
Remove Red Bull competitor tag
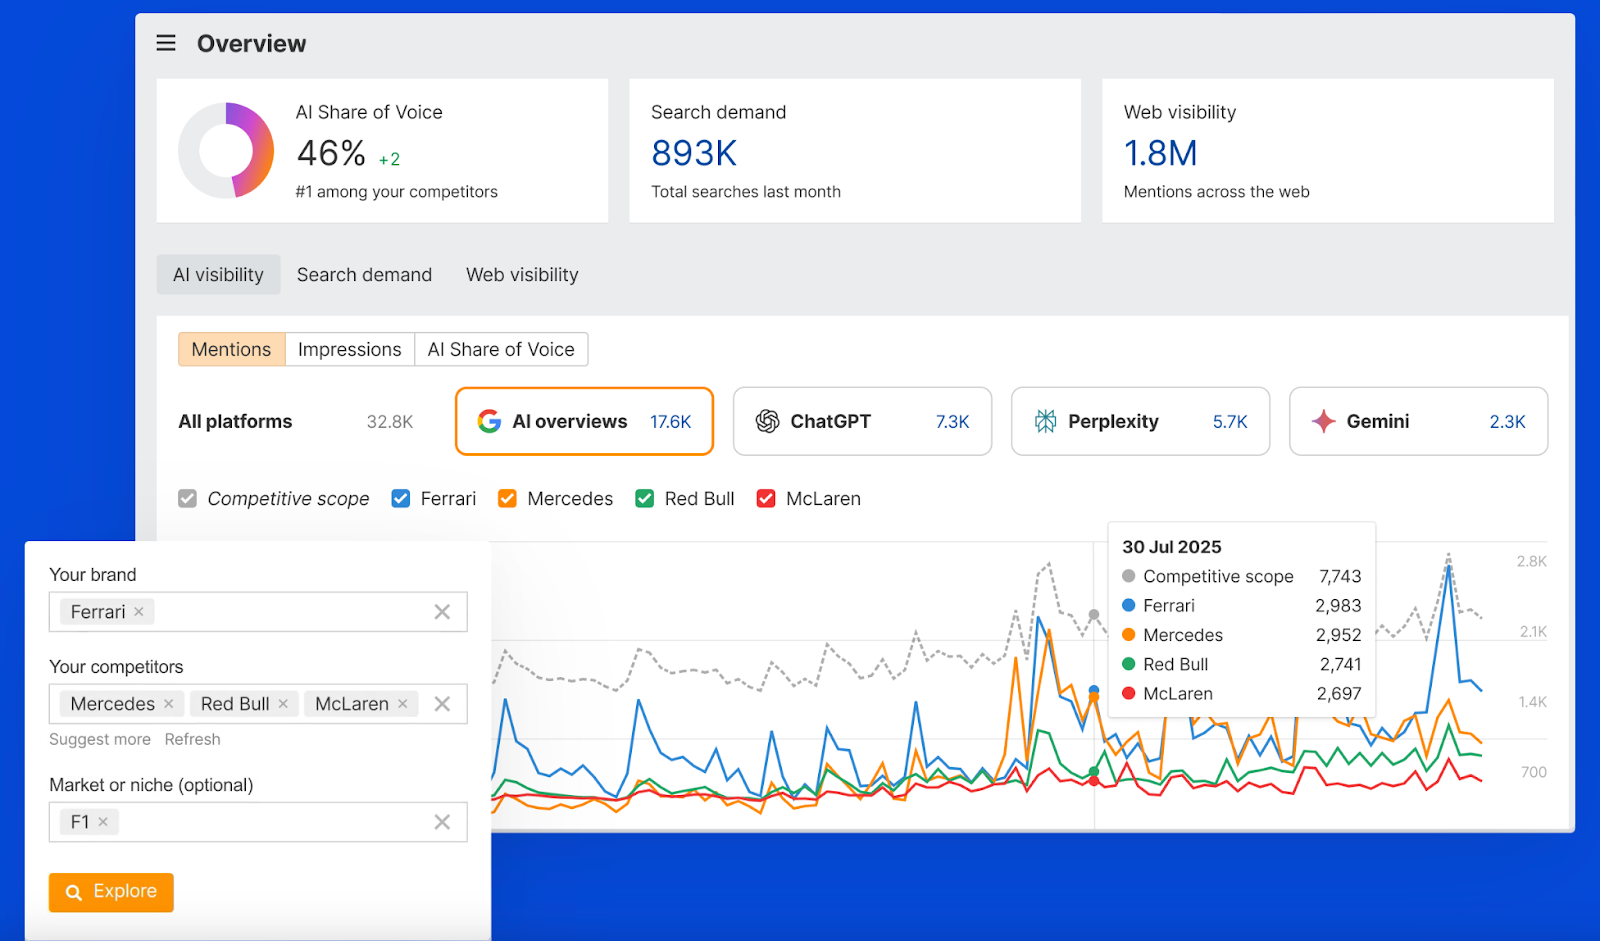pyautogui.click(x=283, y=704)
